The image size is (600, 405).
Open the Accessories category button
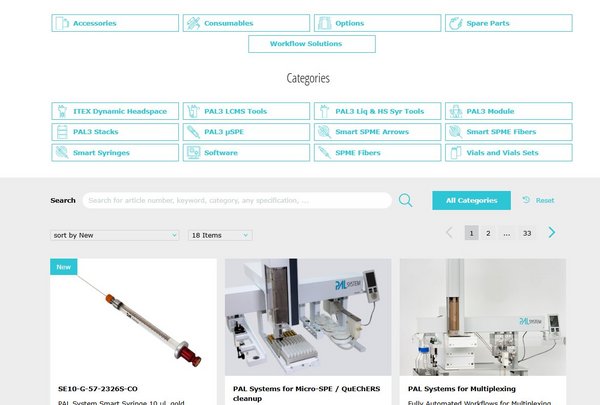click(115, 23)
